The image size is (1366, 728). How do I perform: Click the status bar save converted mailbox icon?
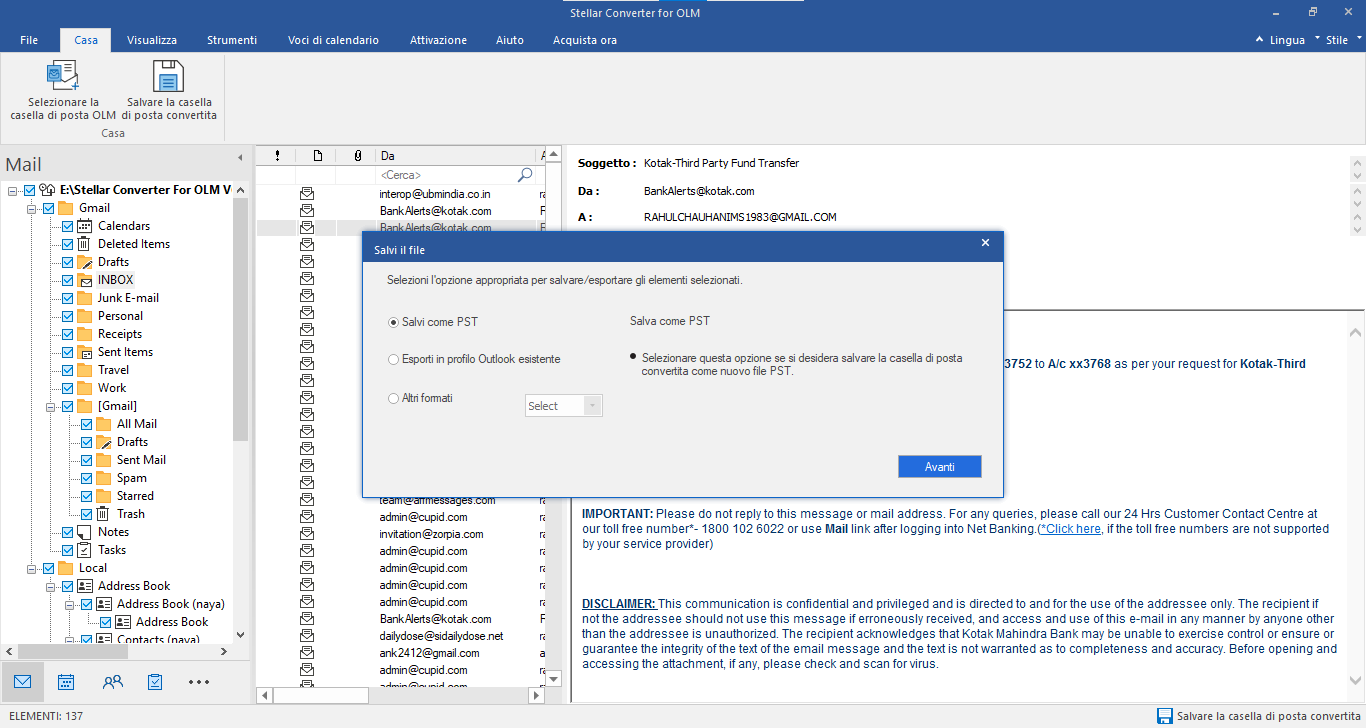[x=1164, y=716]
